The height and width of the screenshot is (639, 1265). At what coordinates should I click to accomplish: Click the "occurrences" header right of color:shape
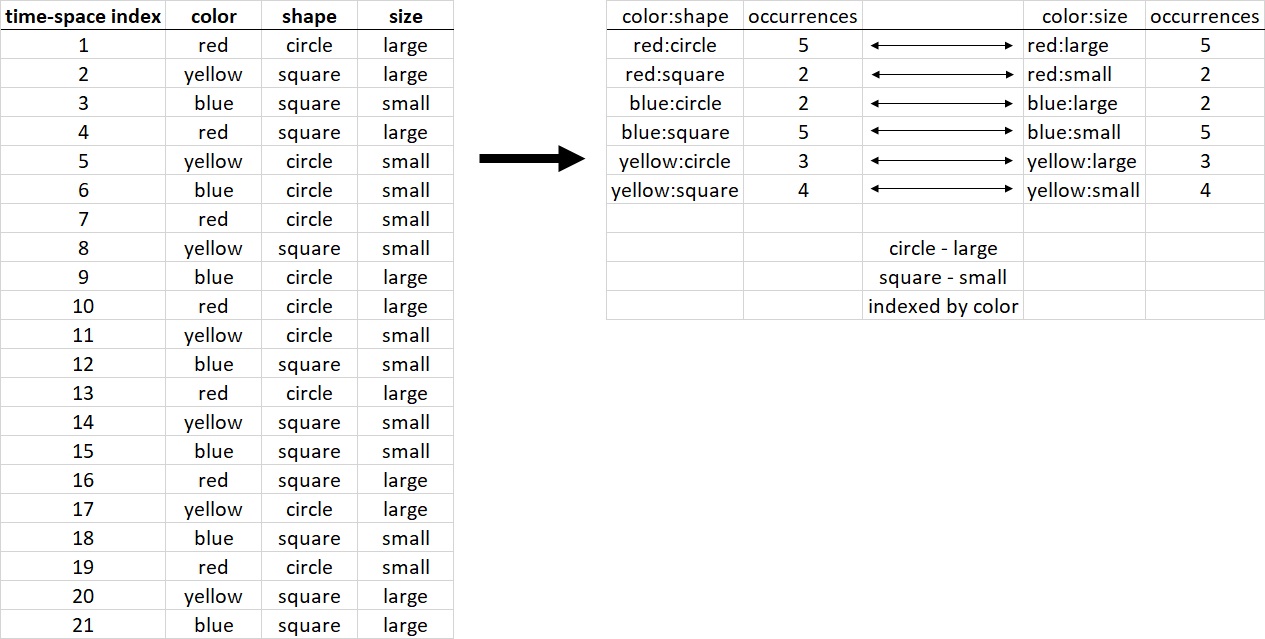[802, 16]
